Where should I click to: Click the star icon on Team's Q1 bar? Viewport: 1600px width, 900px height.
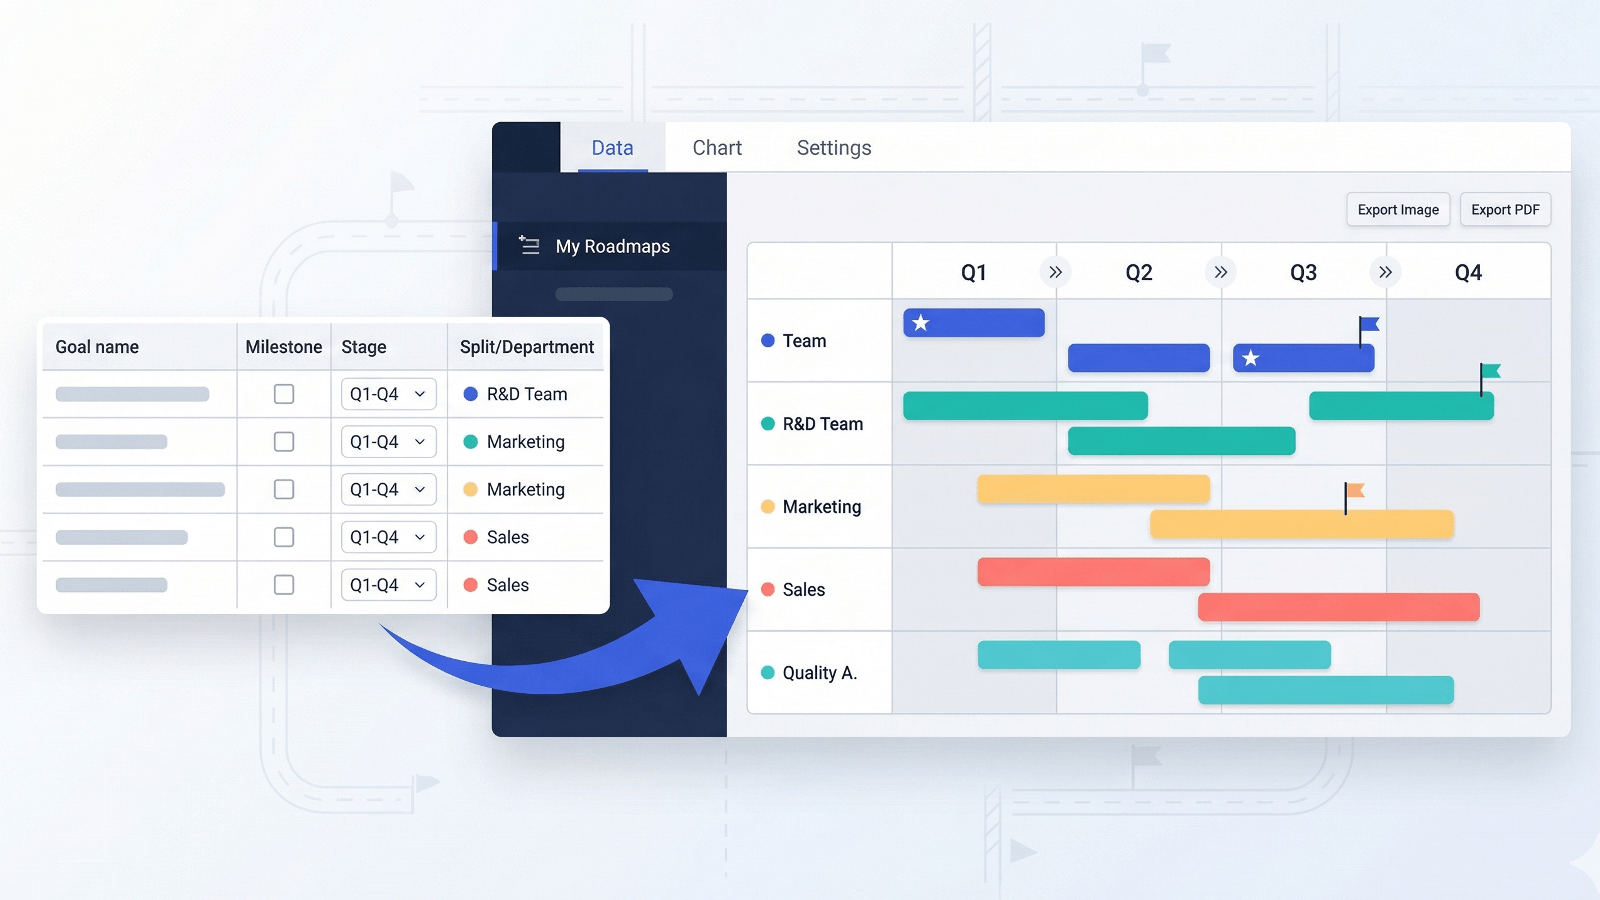click(919, 322)
